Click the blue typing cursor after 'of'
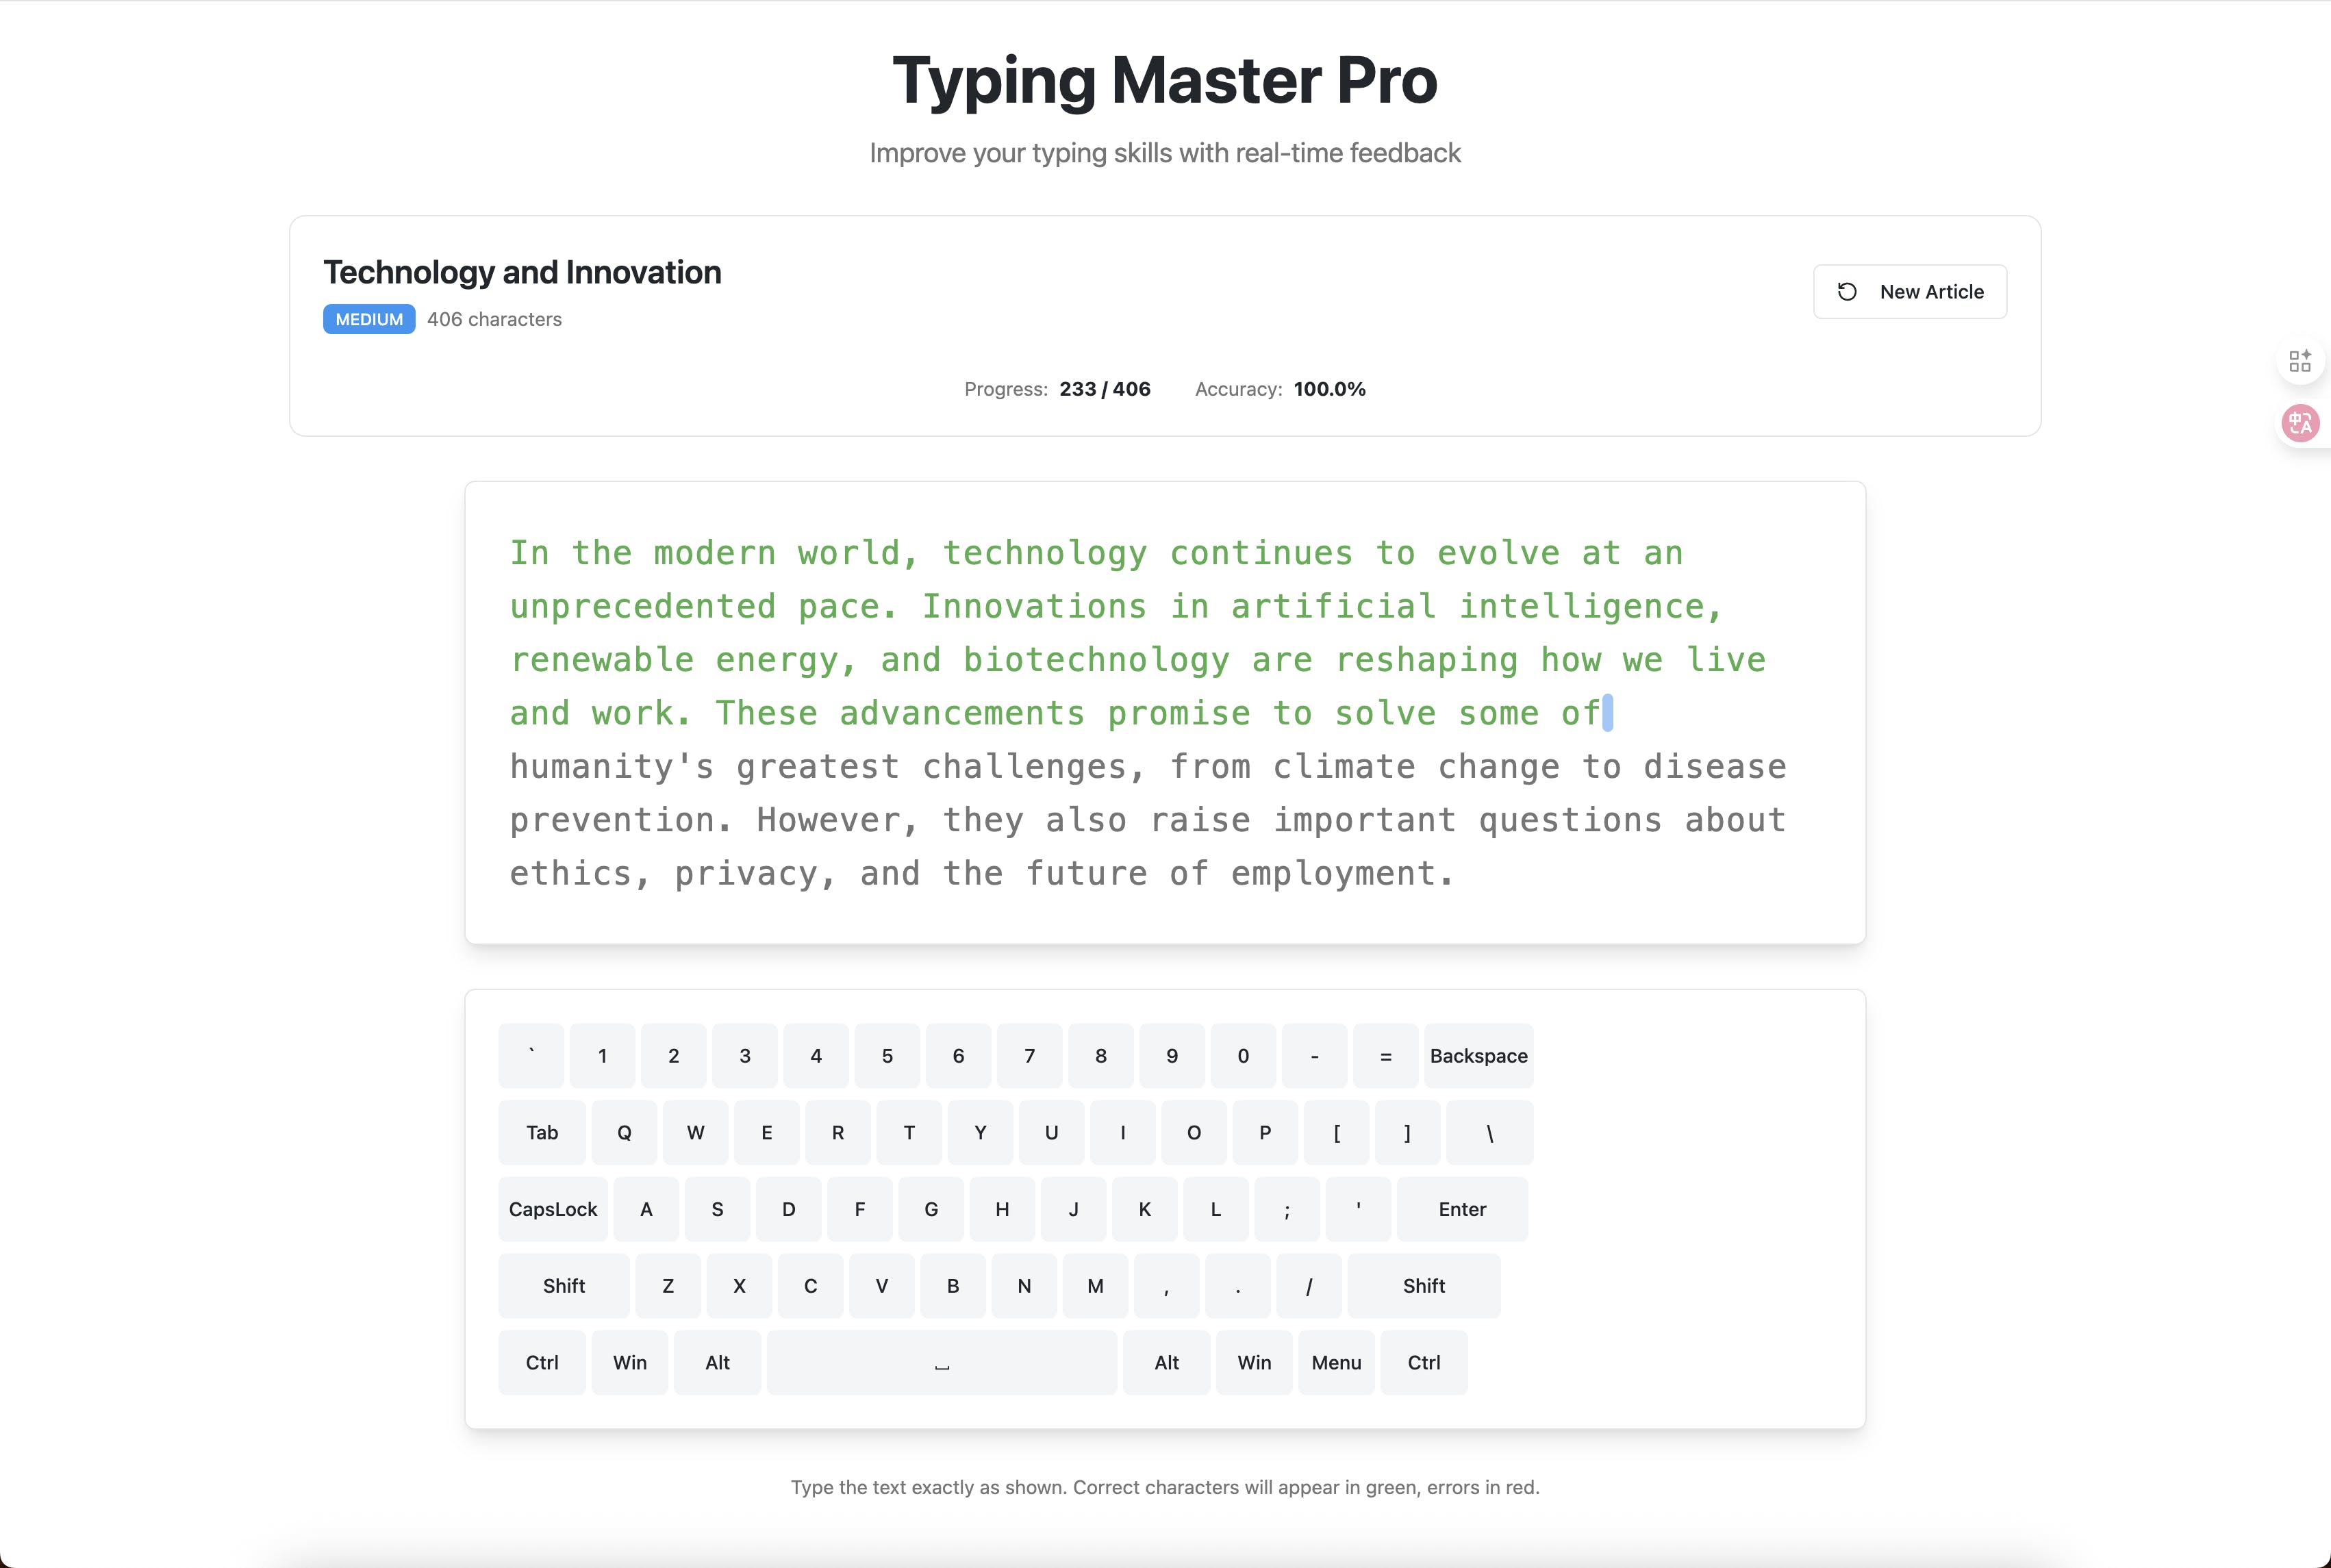This screenshot has width=2331, height=1568. point(1607,713)
